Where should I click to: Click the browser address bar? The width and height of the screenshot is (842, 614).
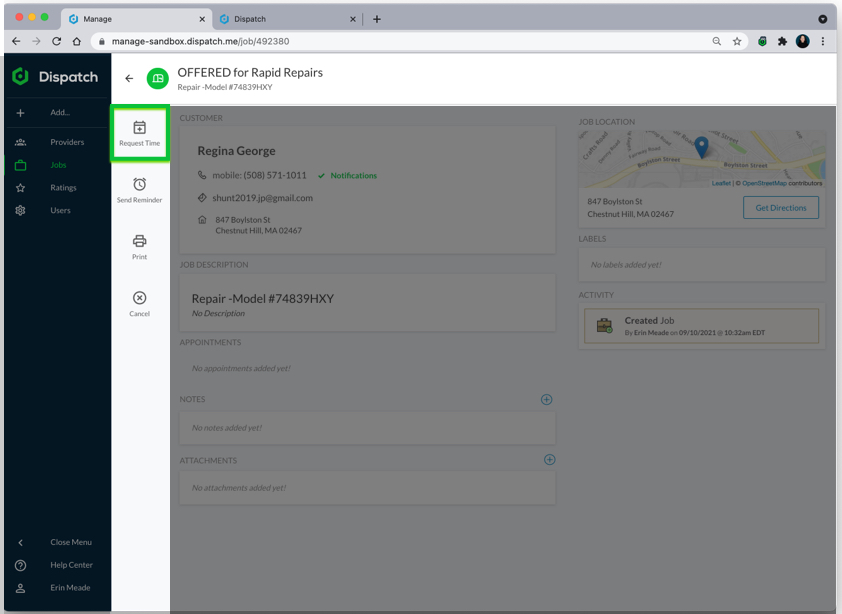pos(400,42)
